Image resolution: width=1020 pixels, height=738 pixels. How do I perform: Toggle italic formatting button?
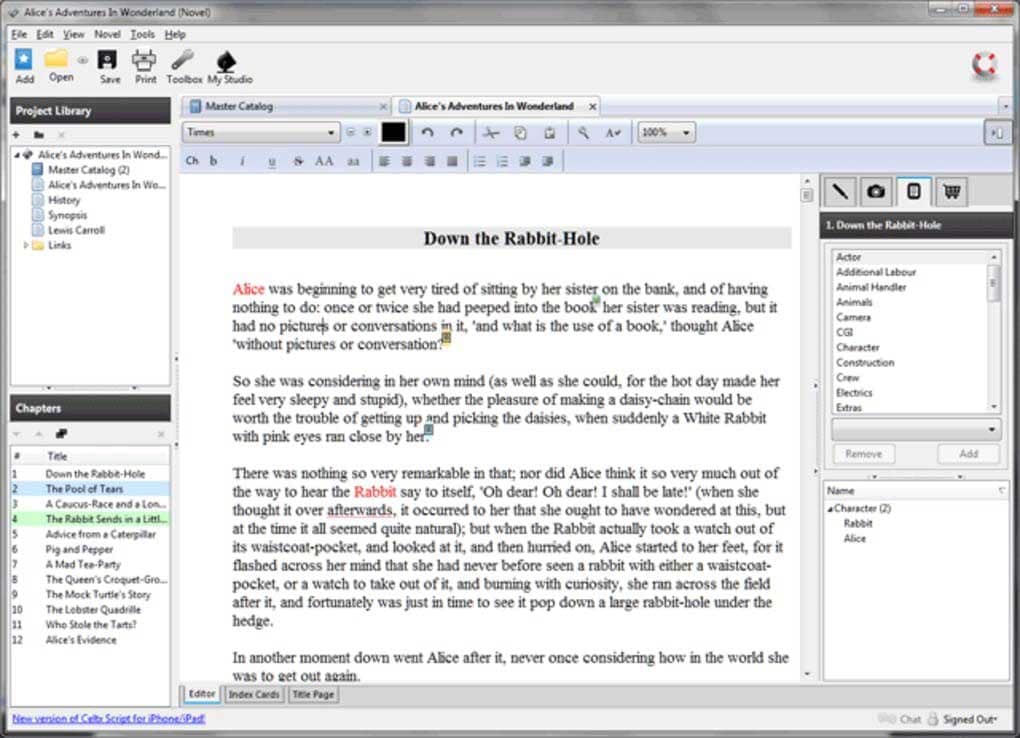(x=243, y=161)
